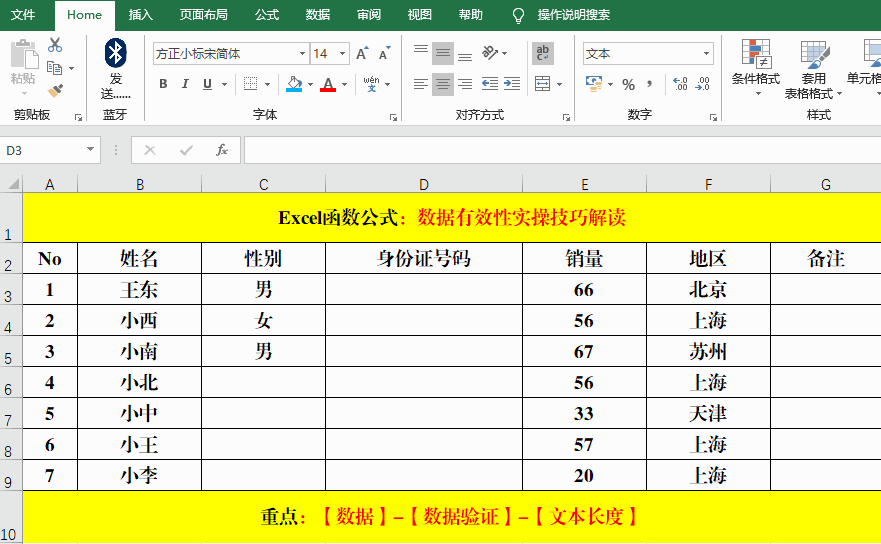
Task: Decrease indent icon
Action: 490,84
